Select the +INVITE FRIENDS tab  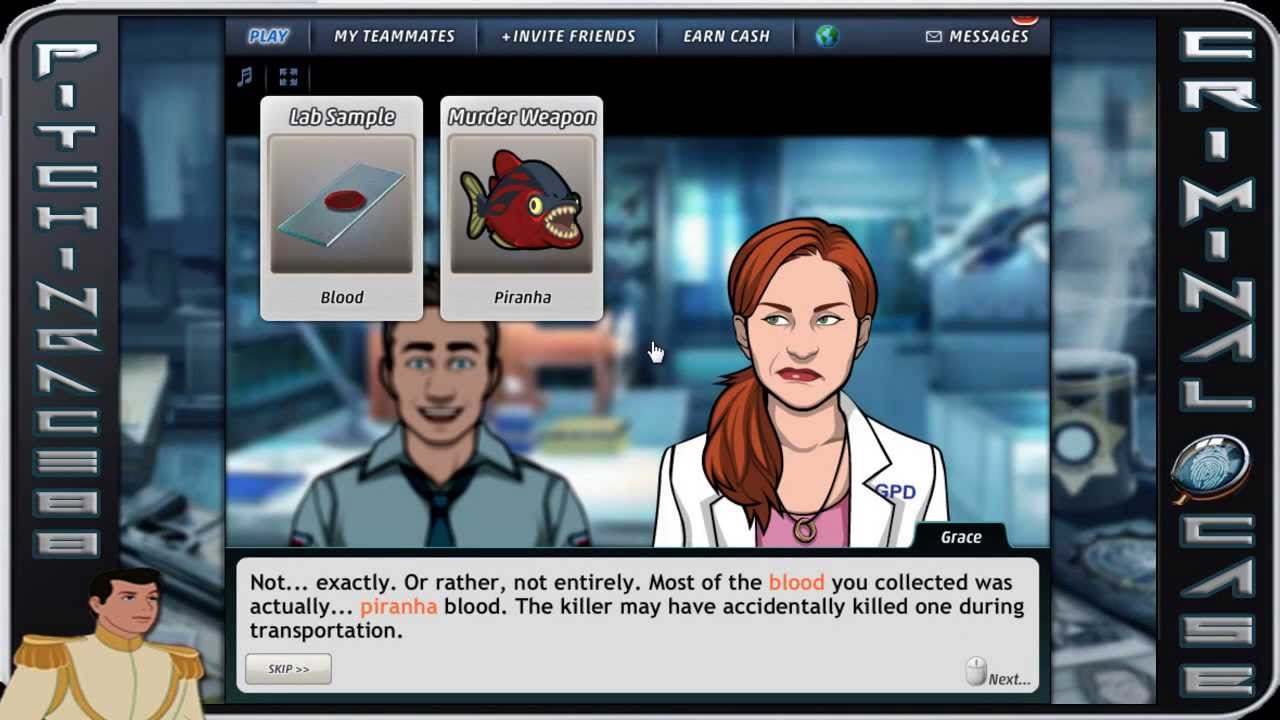click(x=568, y=36)
